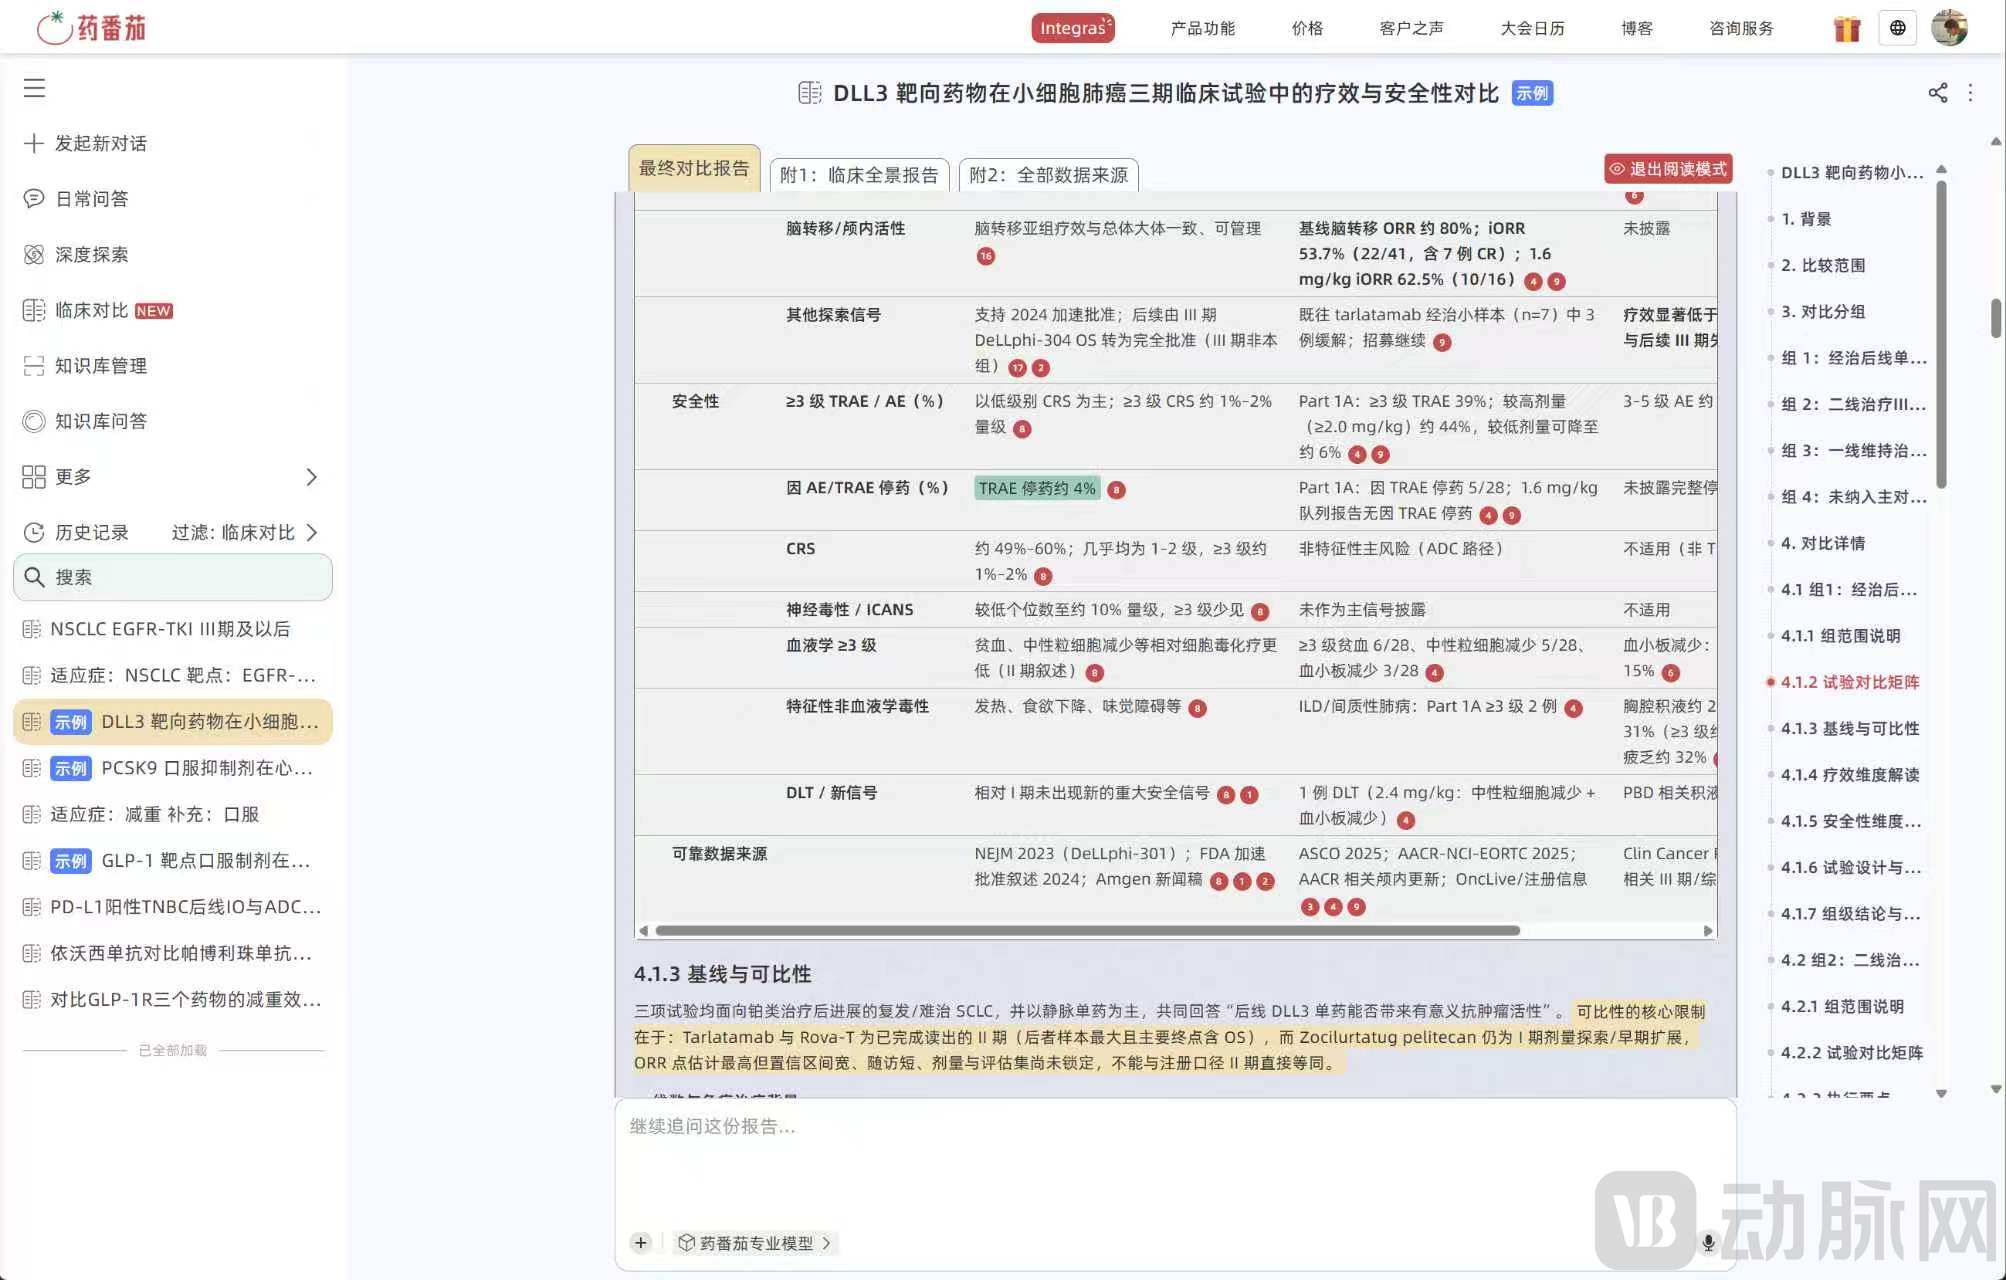The image size is (2006, 1280).
Task: Click the 搜索 history search field
Action: coord(173,577)
